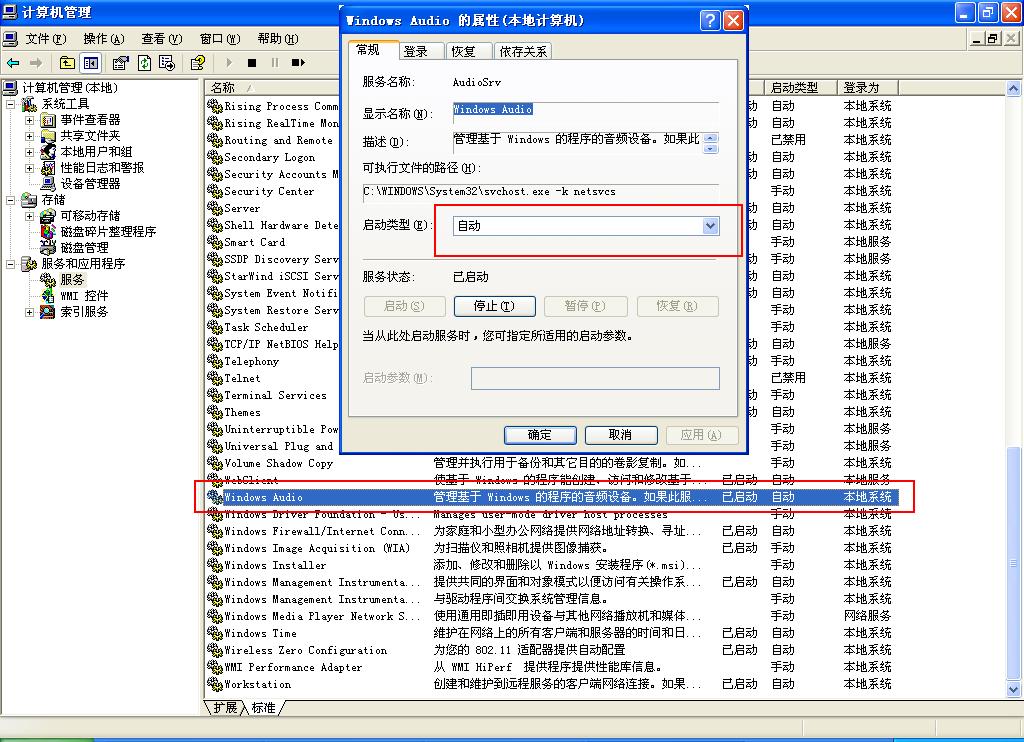Screen dimensions: 1024x742
Task: Sort by the 启动类型 column header
Action: click(799, 88)
